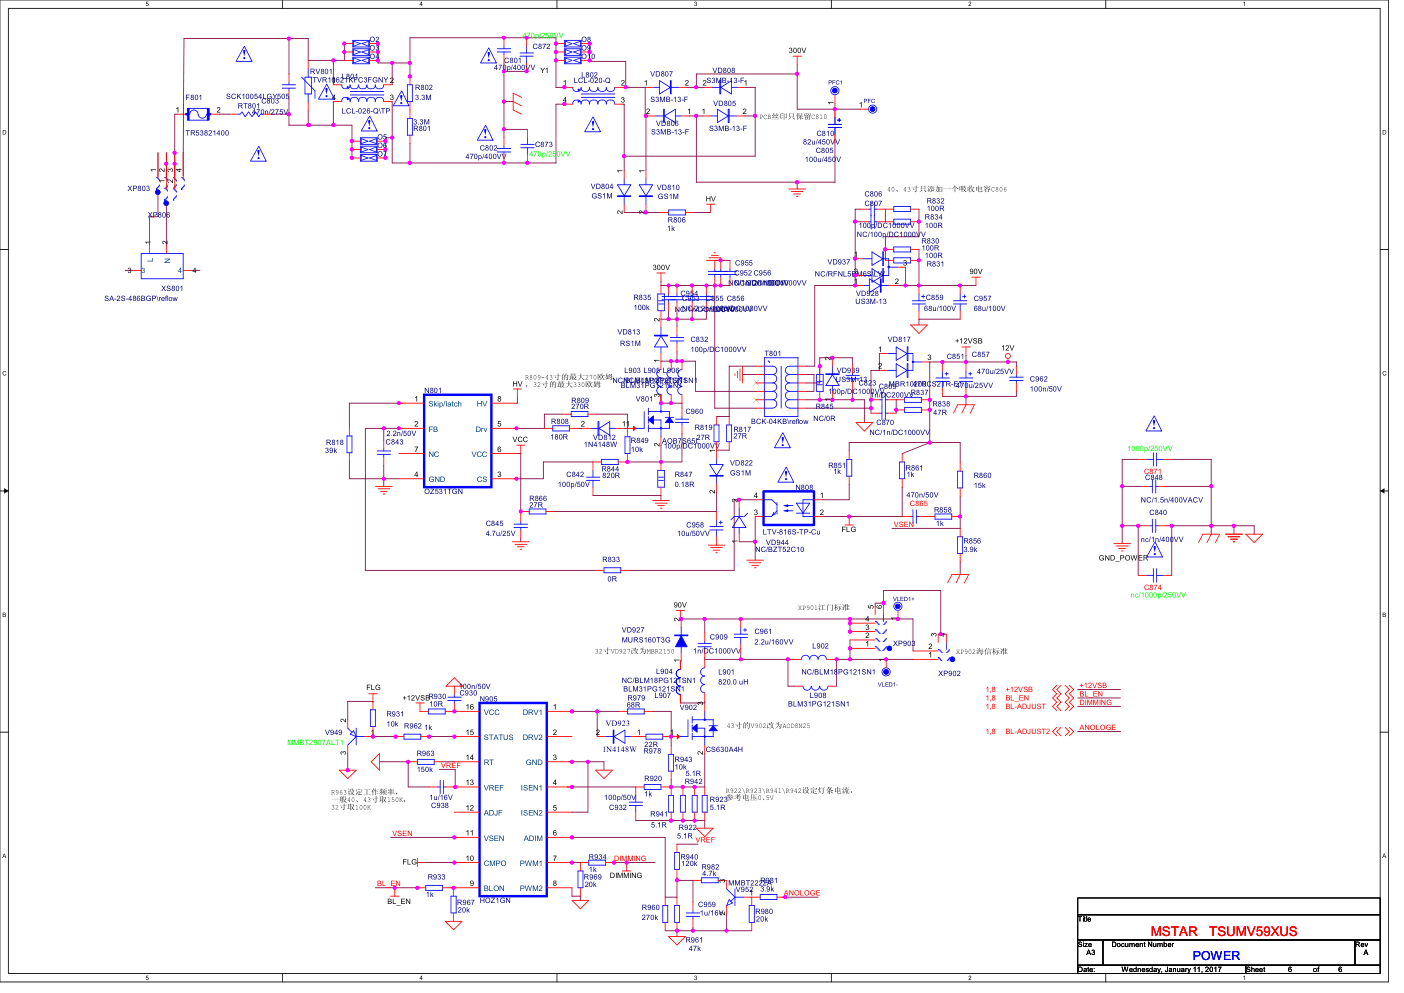1404x993 pixels.
Task: Select the "VD804" diode designator
Action: click(x=602, y=187)
